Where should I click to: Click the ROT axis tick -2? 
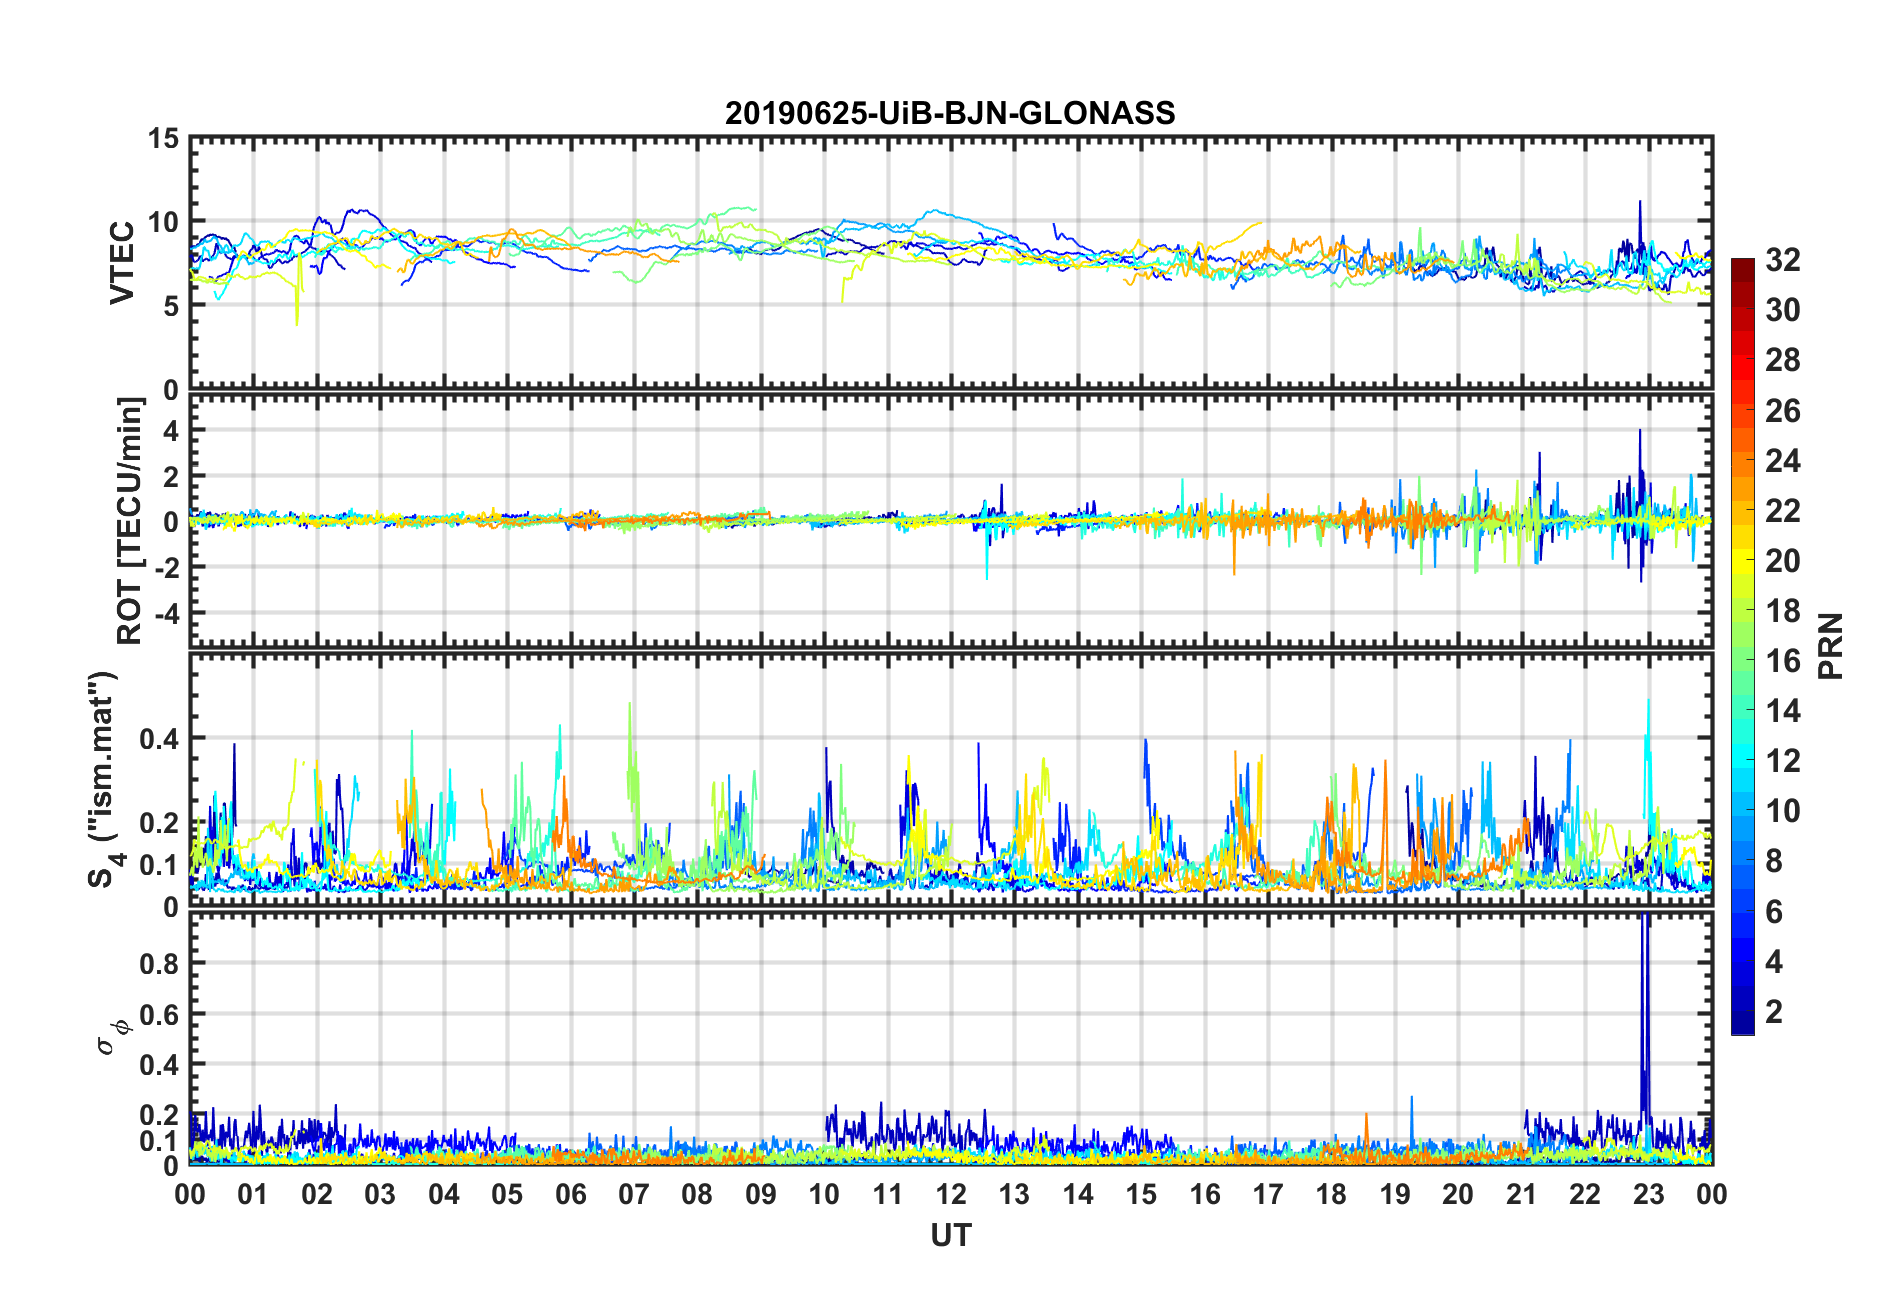tap(167, 567)
